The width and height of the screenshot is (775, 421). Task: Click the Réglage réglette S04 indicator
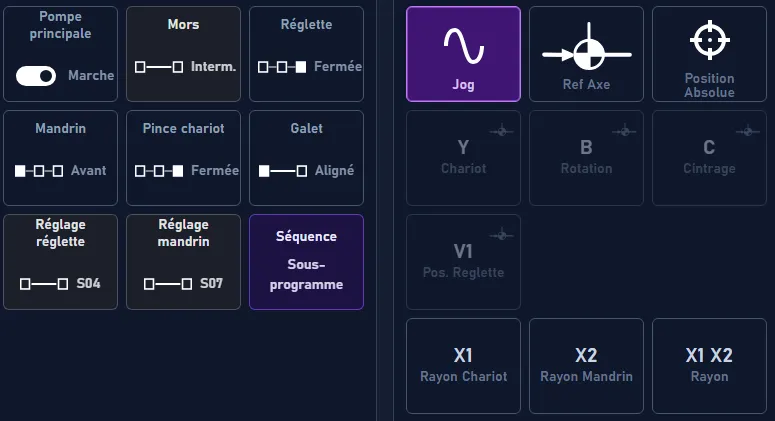[x=44, y=284]
